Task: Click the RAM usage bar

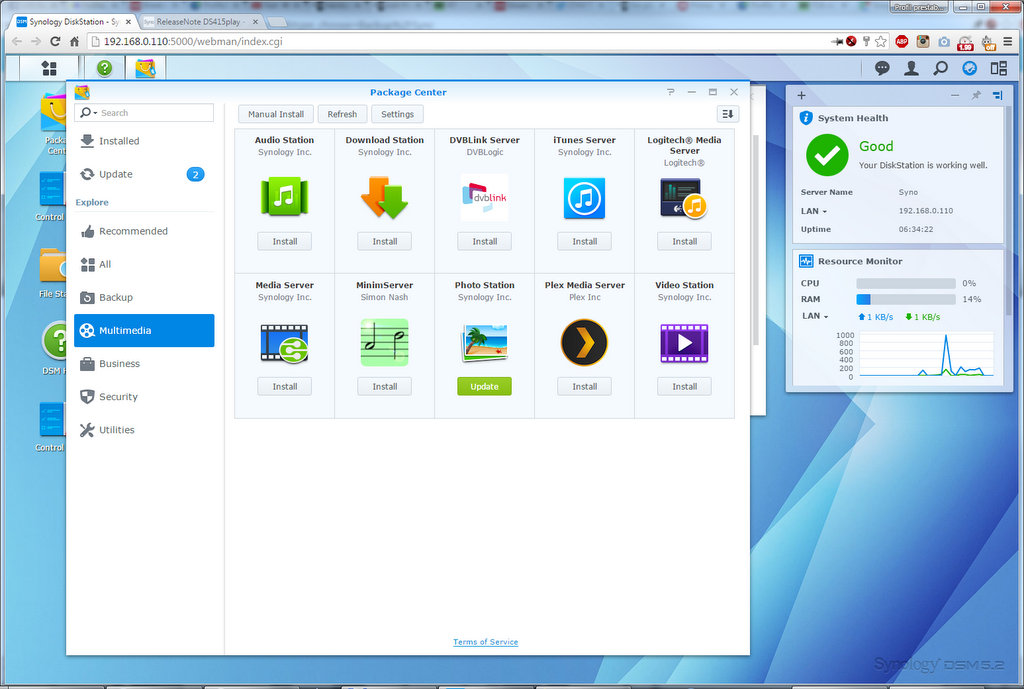Action: 906,299
